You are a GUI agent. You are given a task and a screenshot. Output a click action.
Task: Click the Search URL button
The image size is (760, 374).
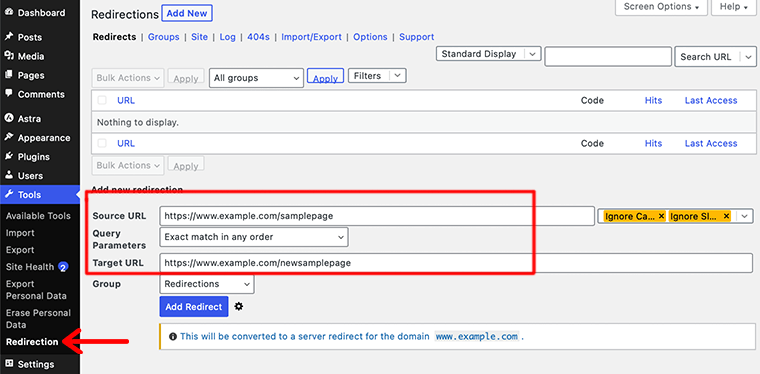click(707, 57)
